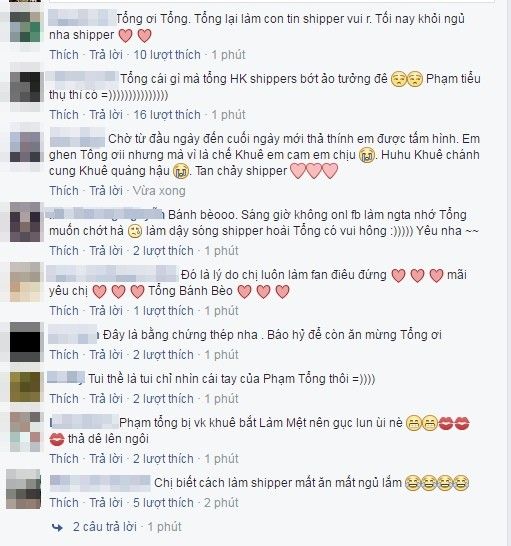
Task: View '10 lượt thích' likes list
Action: click(167, 55)
